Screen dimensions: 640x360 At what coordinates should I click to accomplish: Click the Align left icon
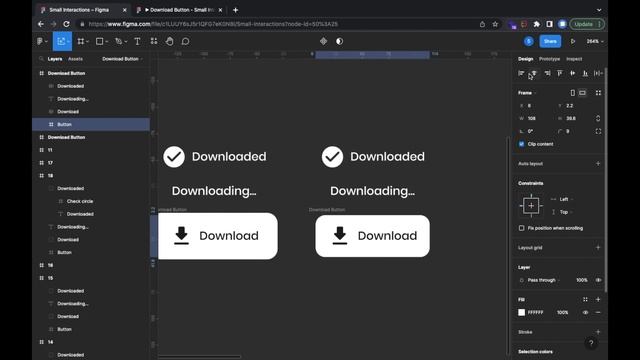(x=521, y=73)
